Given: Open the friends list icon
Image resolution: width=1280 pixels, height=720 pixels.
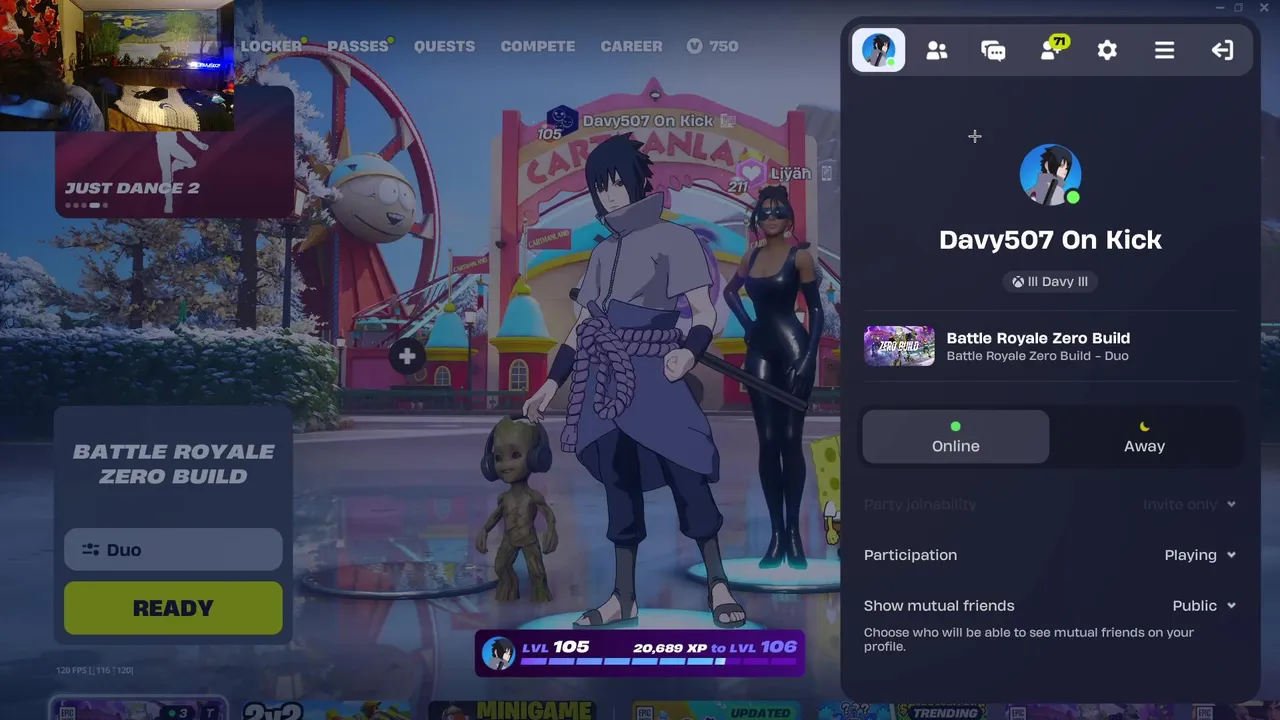Looking at the screenshot, I should tap(937, 50).
